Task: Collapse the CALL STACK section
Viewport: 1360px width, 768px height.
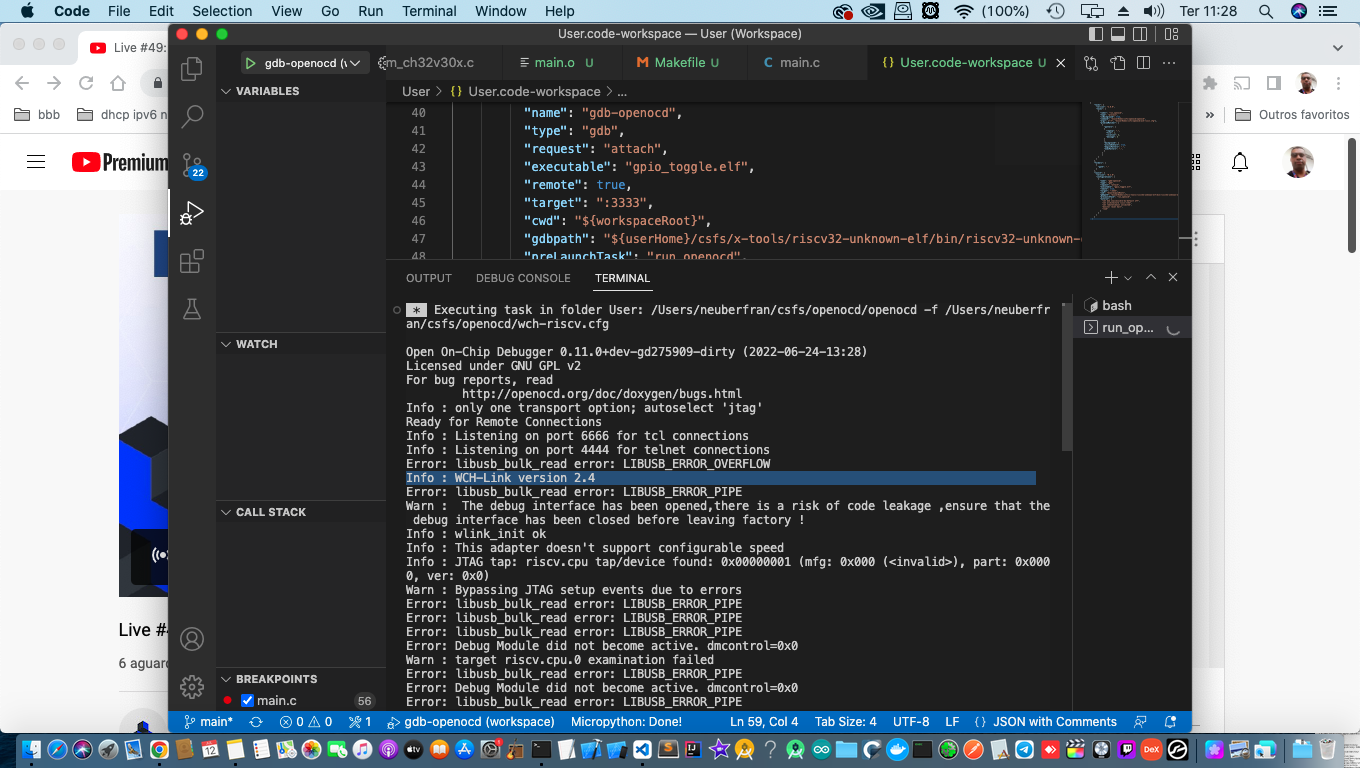Action: (x=270, y=512)
